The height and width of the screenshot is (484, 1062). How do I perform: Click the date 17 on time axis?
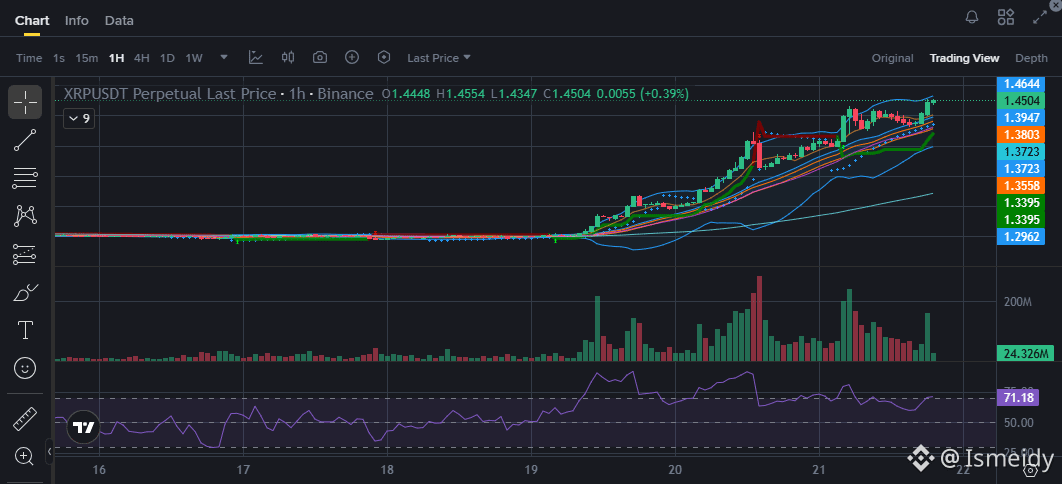[x=243, y=470]
